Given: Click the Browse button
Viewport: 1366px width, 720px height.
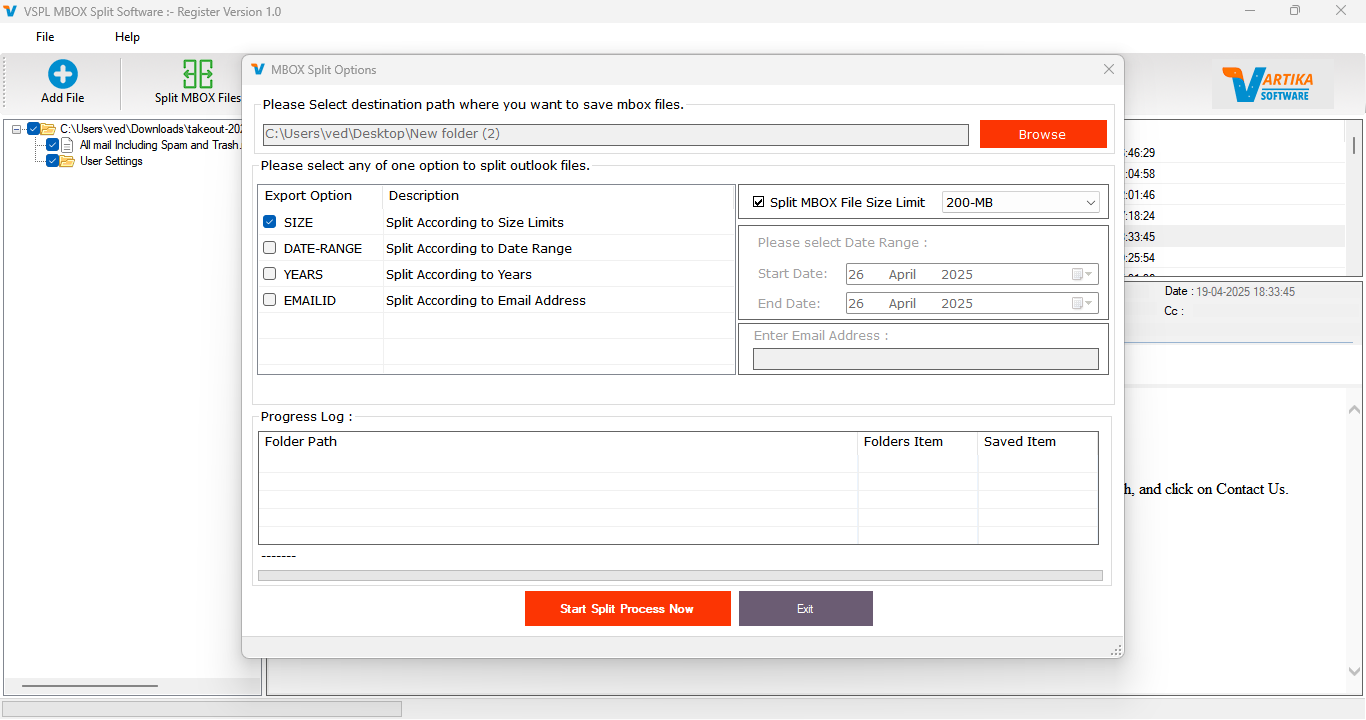Looking at the screenshot, I should [x=1043, y=134].
